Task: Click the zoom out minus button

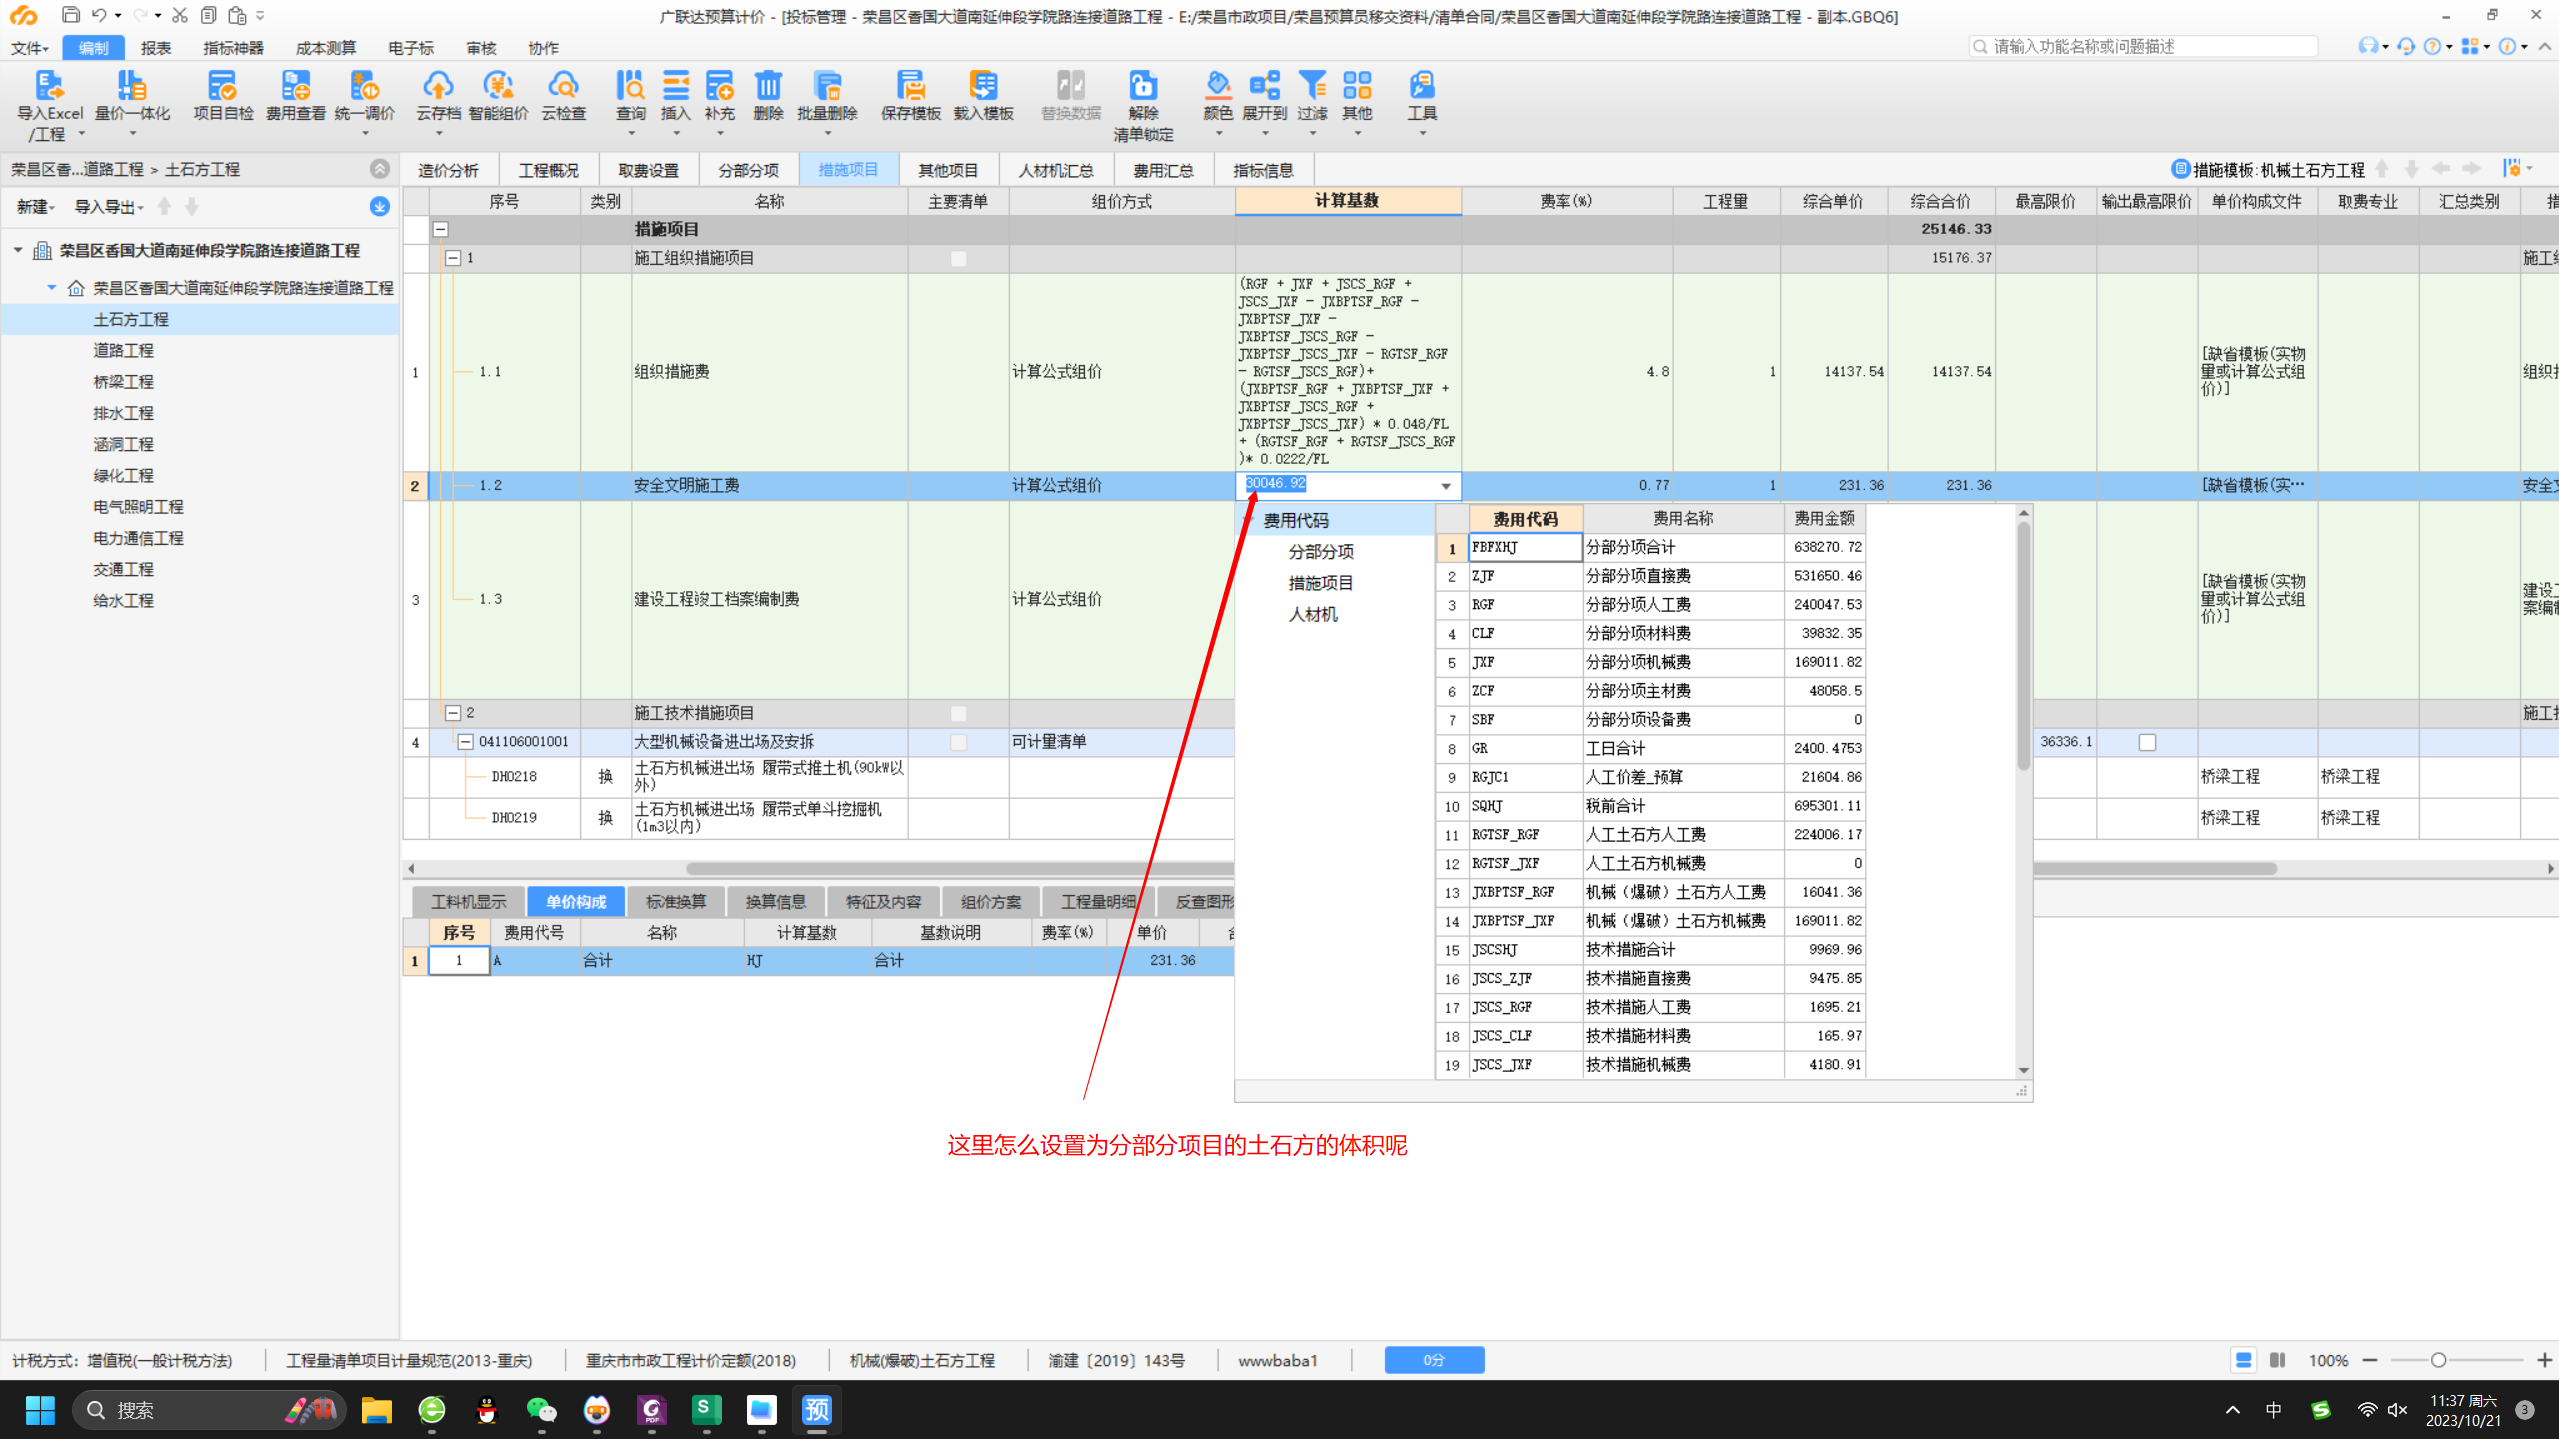Action: point(2370,1360)
